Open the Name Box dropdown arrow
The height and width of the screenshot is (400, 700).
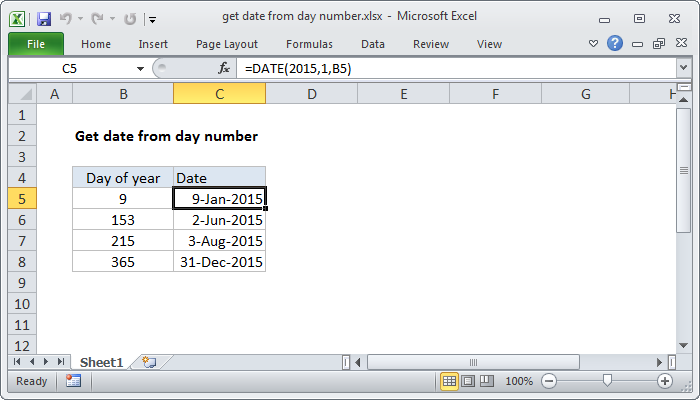coord(140,69)
